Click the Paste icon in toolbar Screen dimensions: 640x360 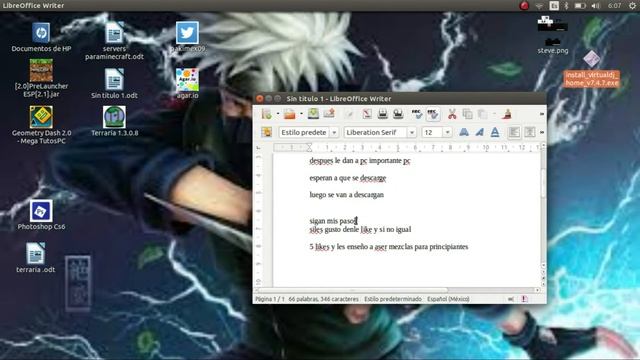[x=482, y=114]
